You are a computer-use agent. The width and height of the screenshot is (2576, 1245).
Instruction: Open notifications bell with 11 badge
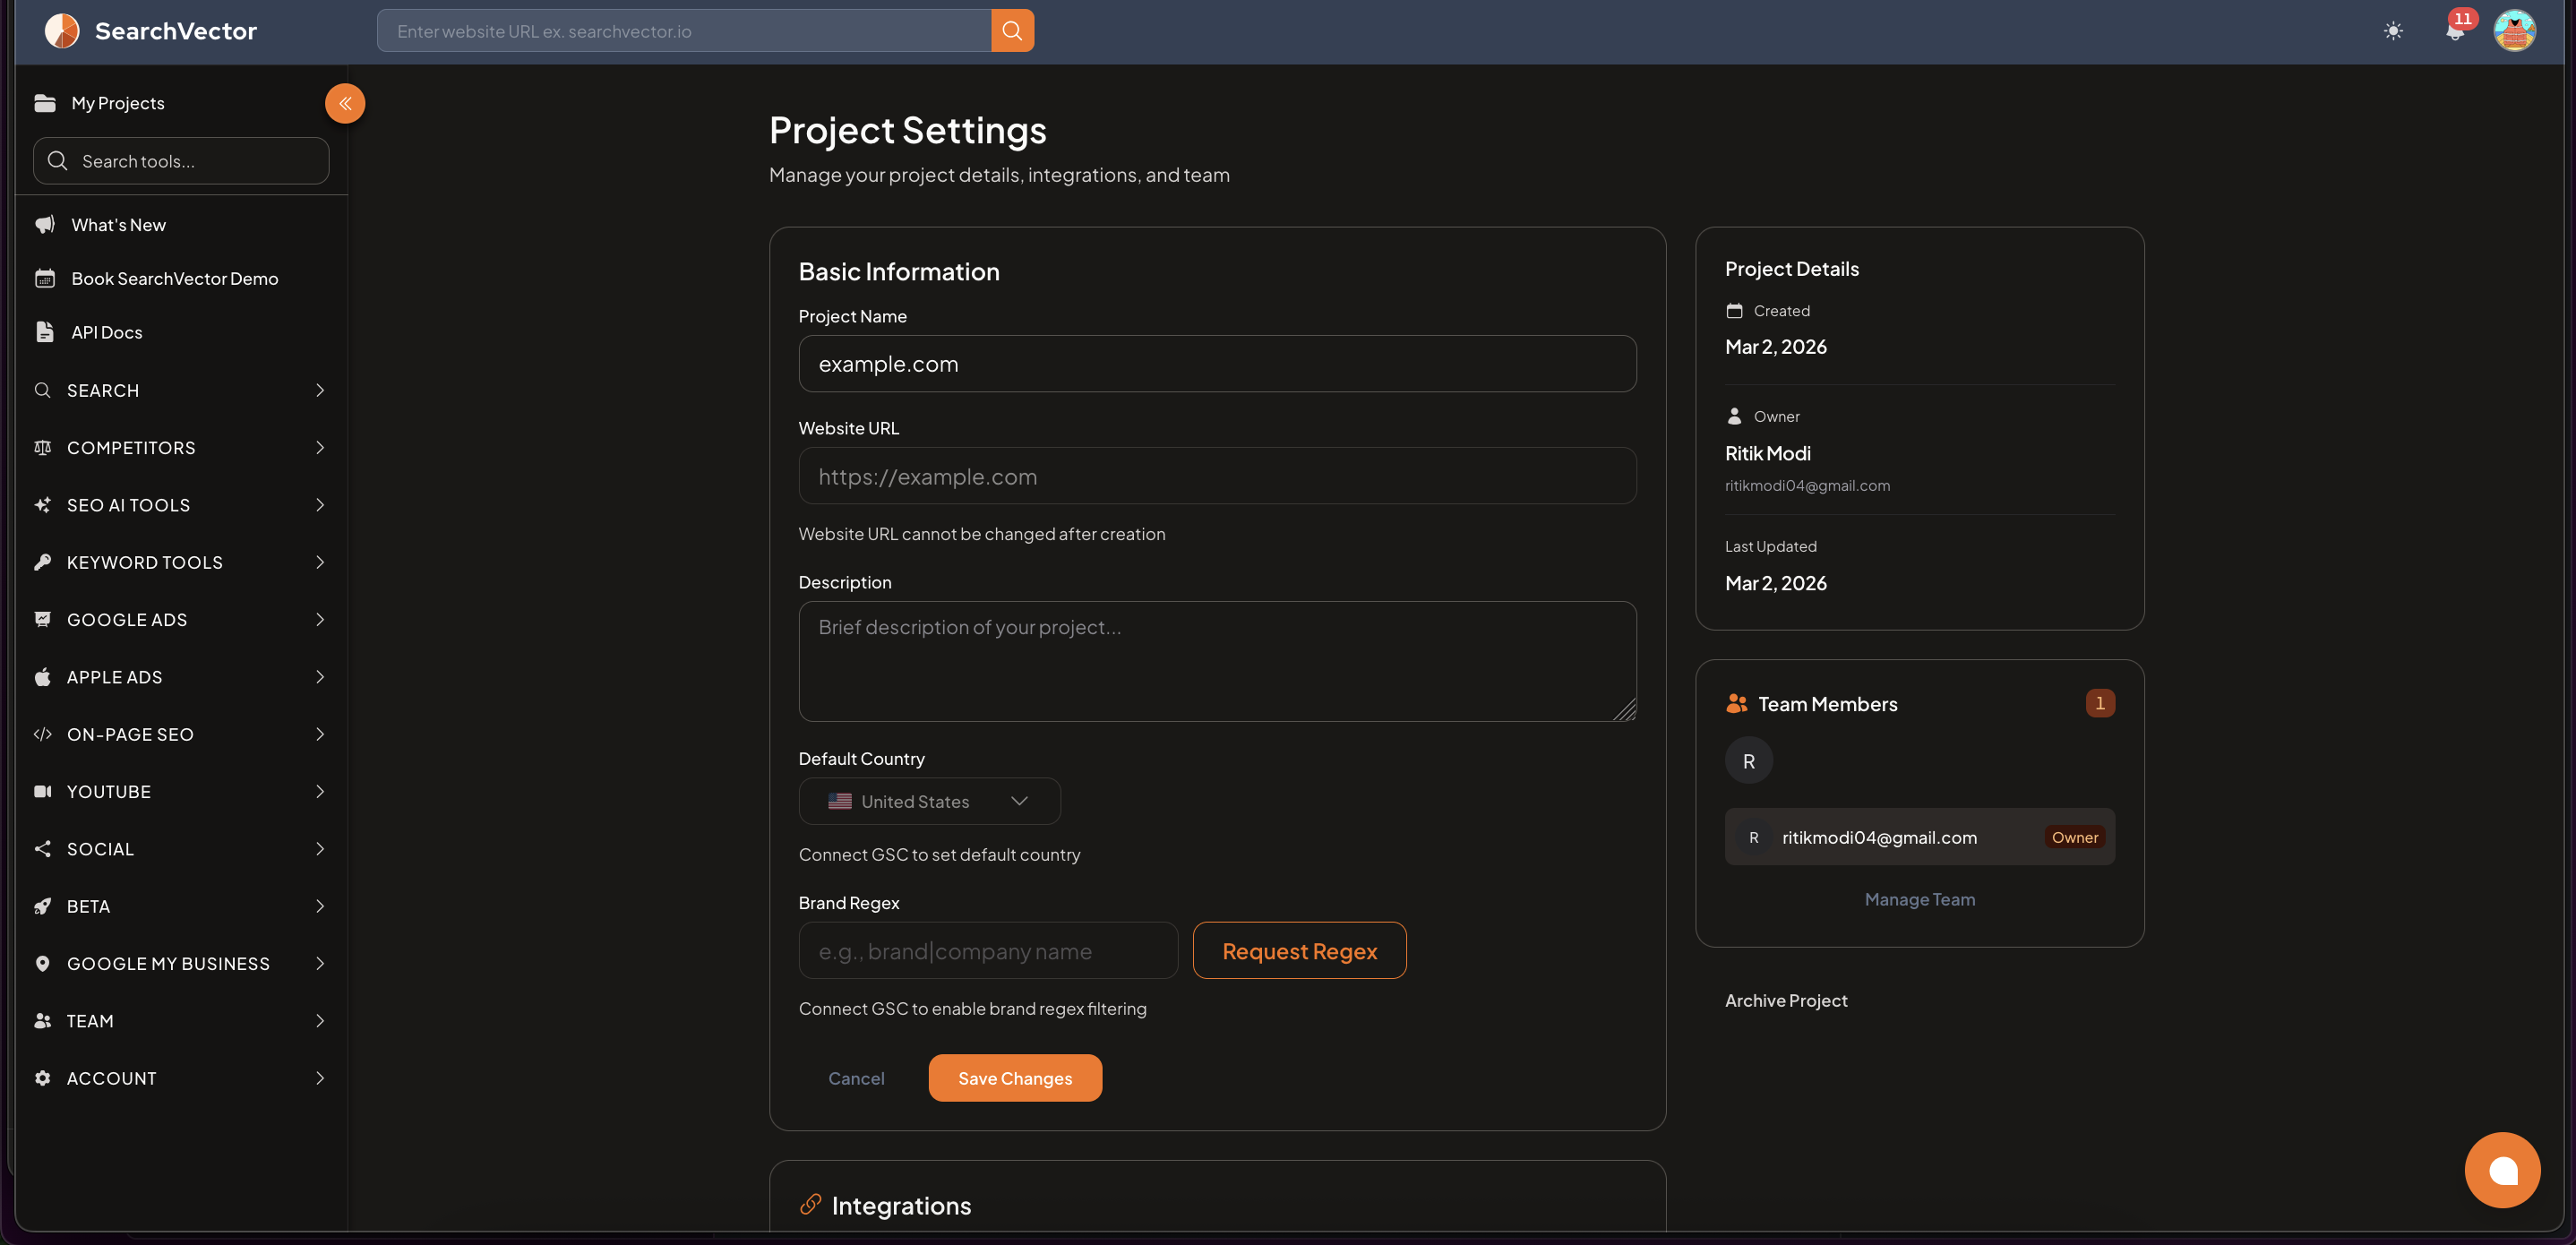point(2455,31)
